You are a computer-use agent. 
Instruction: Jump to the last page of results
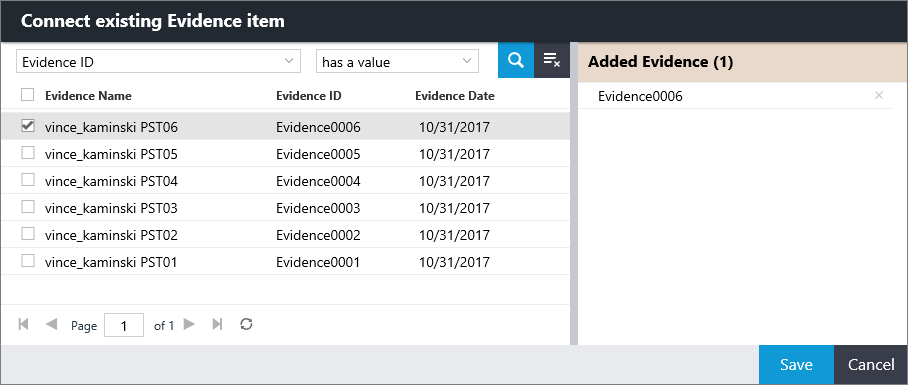[217, 324]
